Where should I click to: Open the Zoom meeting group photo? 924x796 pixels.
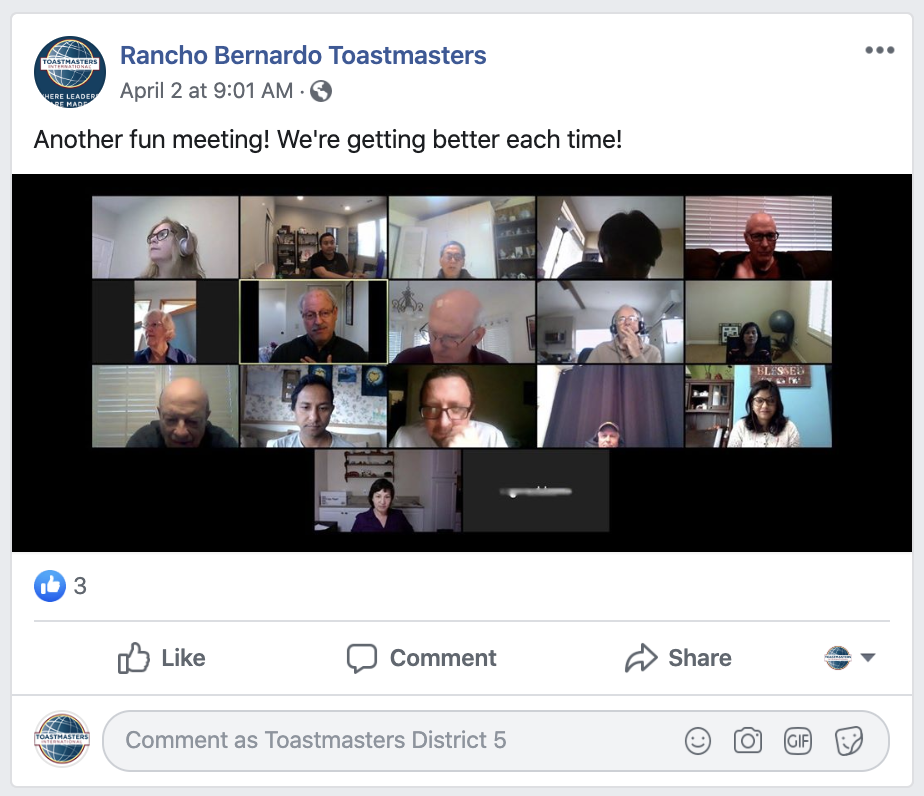tap(462, 363)
